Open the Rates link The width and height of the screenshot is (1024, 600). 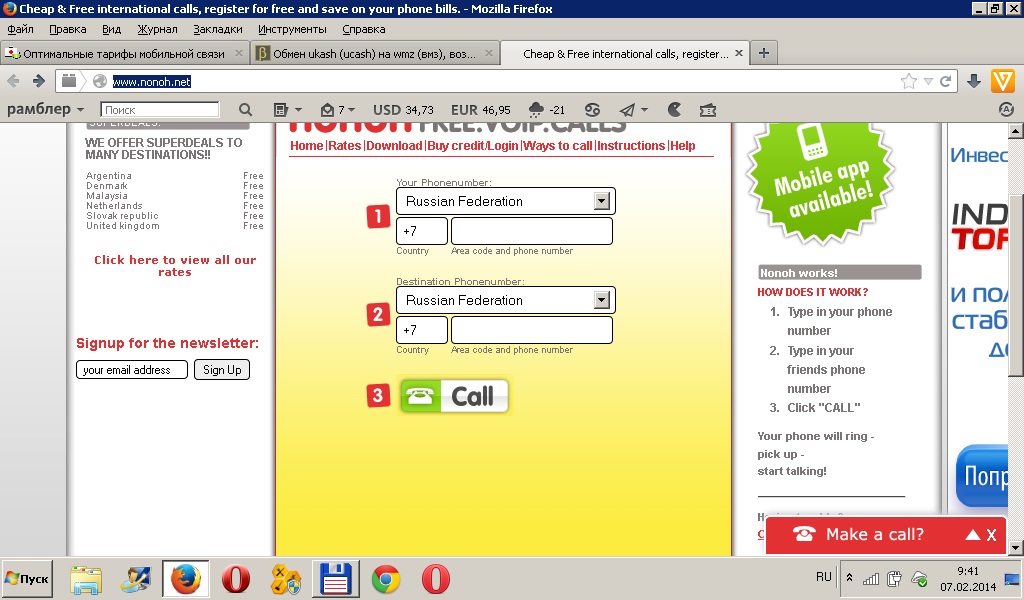pos(345,146)
